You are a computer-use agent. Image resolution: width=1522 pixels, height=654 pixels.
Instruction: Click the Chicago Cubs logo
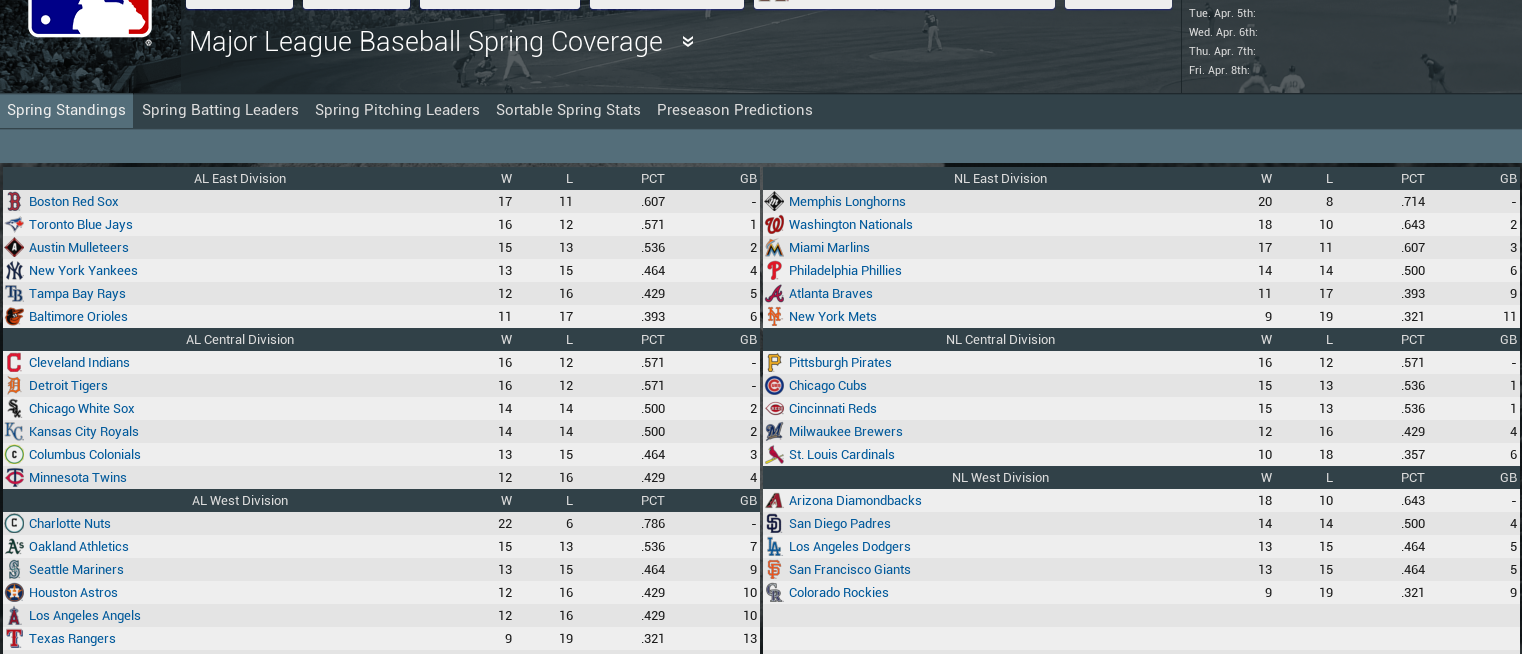pyautogui.click(x=774, y=386)
